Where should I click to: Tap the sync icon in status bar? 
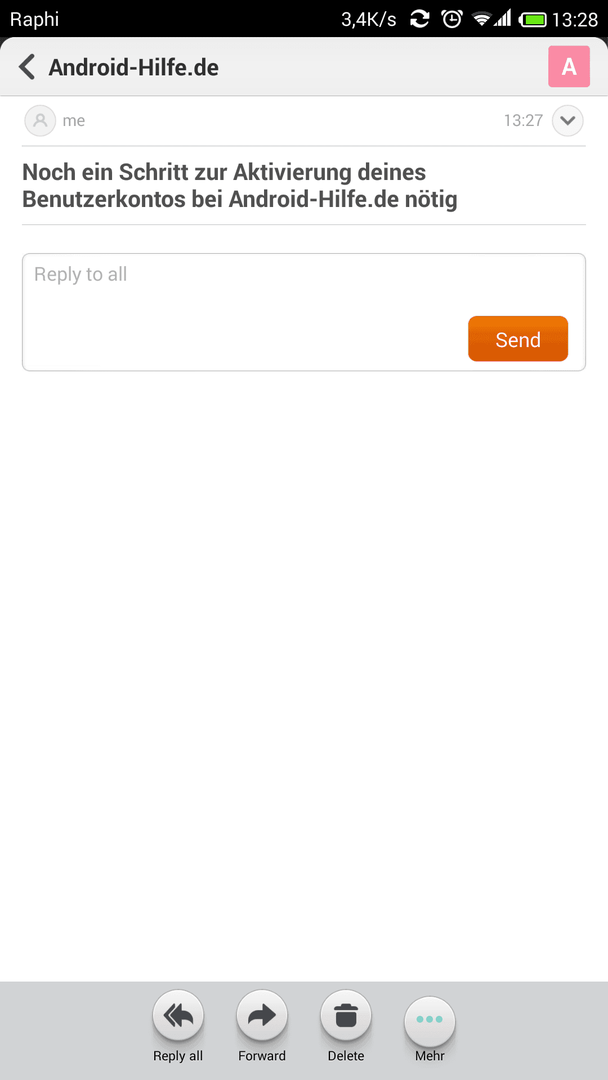420,19
